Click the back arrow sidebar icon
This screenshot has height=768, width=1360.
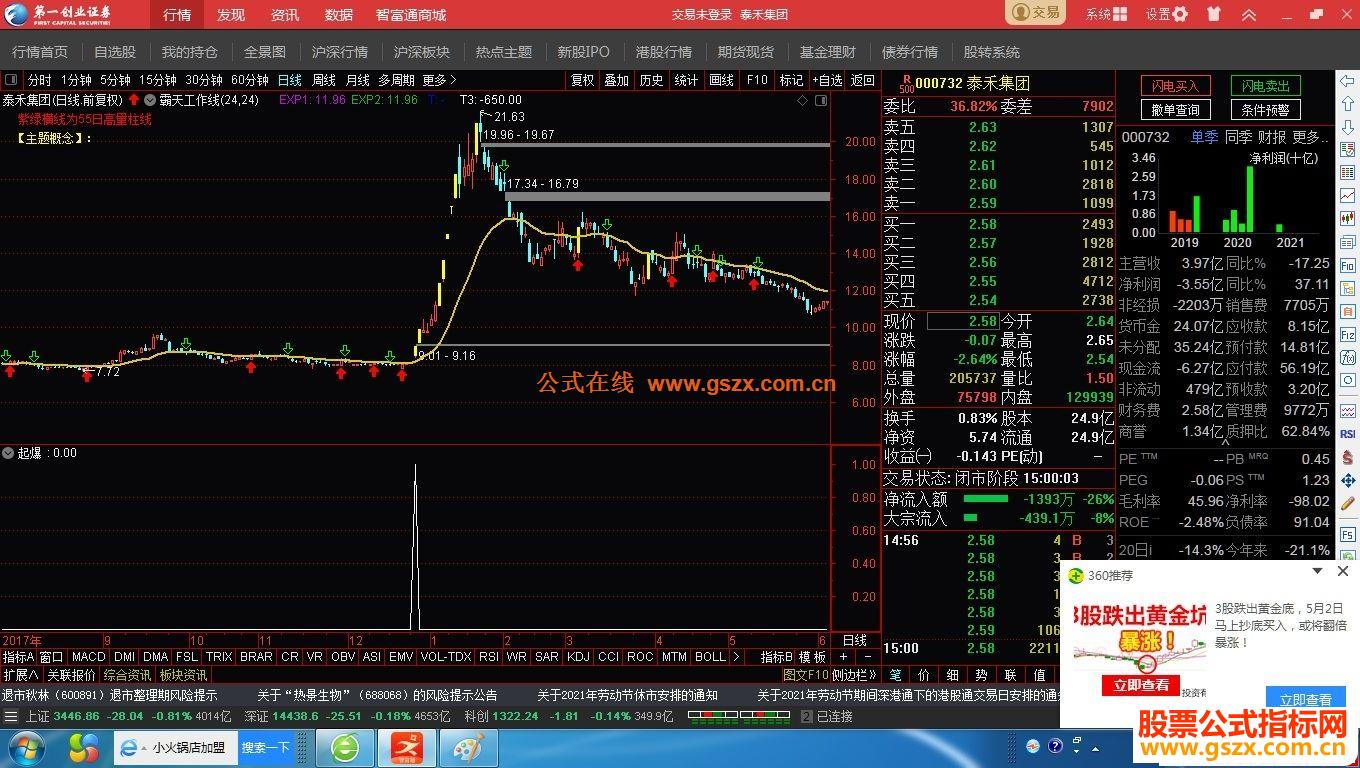[x=1347, y=81]
